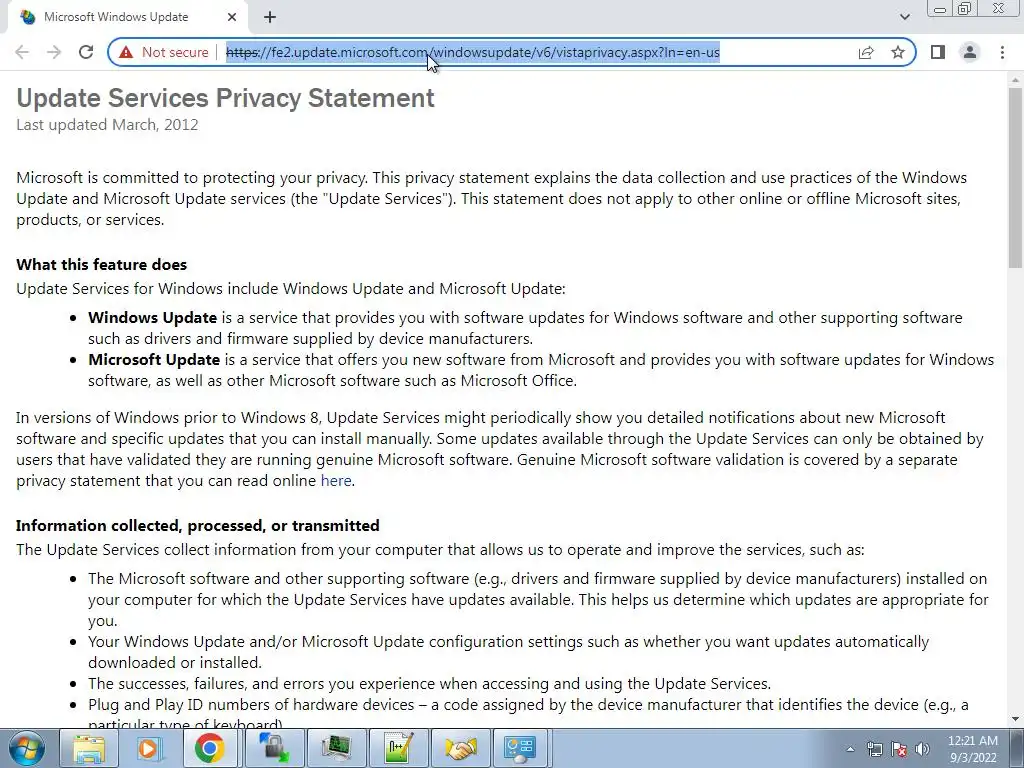Click the 'What this feature does' heading
Image resolution: width=1024 pixels, height=768 pixels.
[x=101, y=264]
